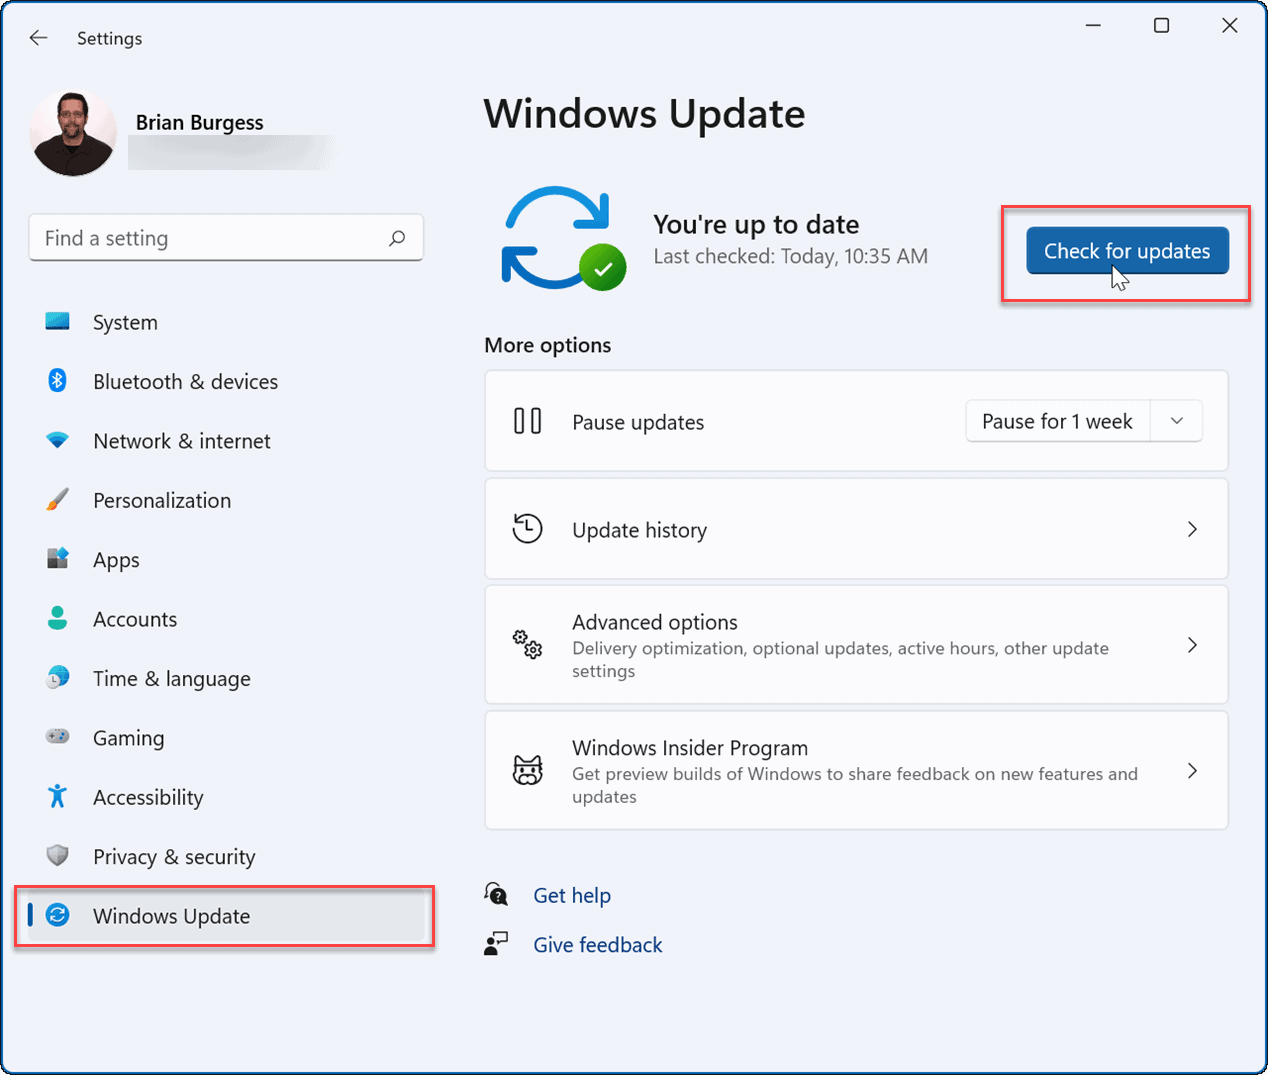Click the search magnifier in Find a setting

[397, 238]
